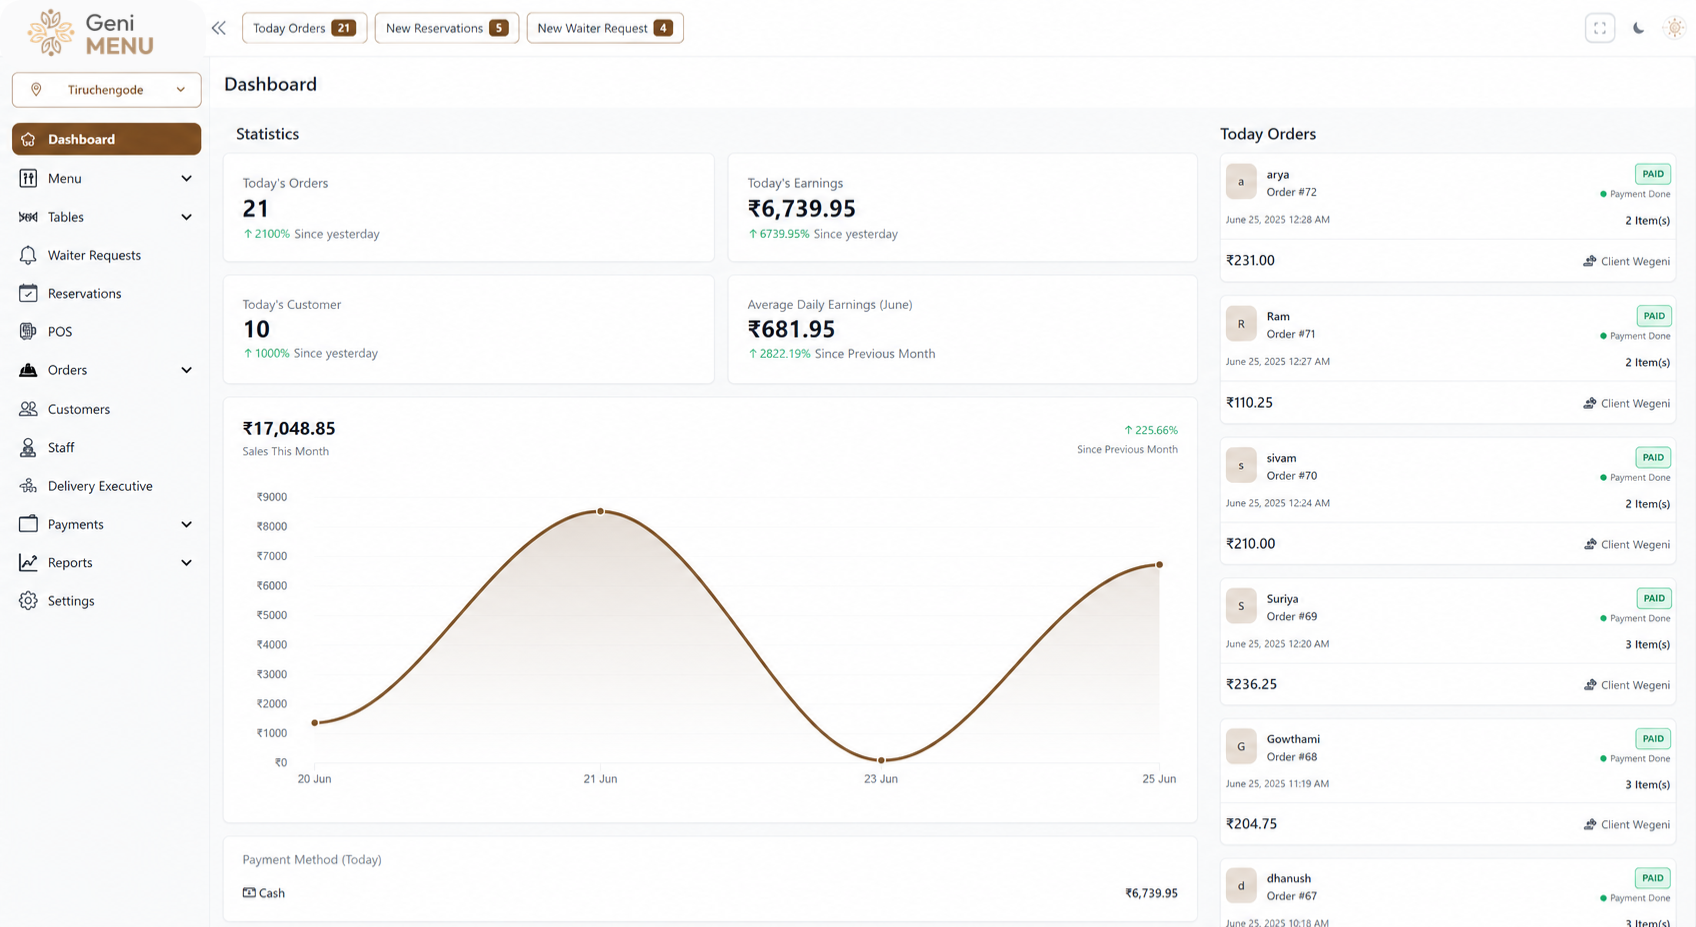Viewport: 1696px width, 927px height.
Task: Click PAID badge on Ram's order
Action: (1653, 316)
